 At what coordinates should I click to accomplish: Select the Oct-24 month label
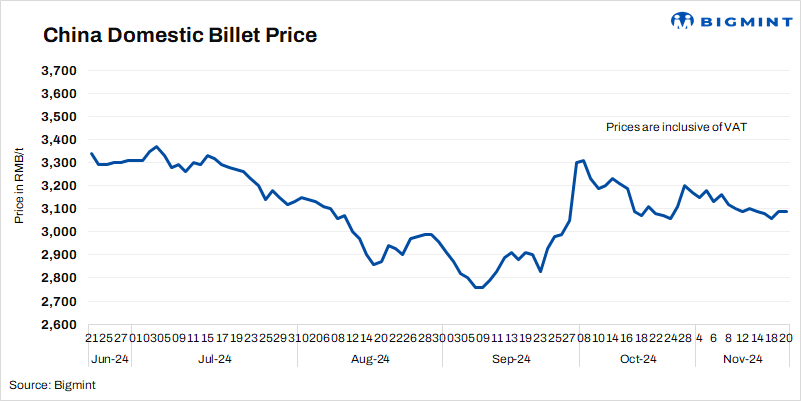point(637,358)
